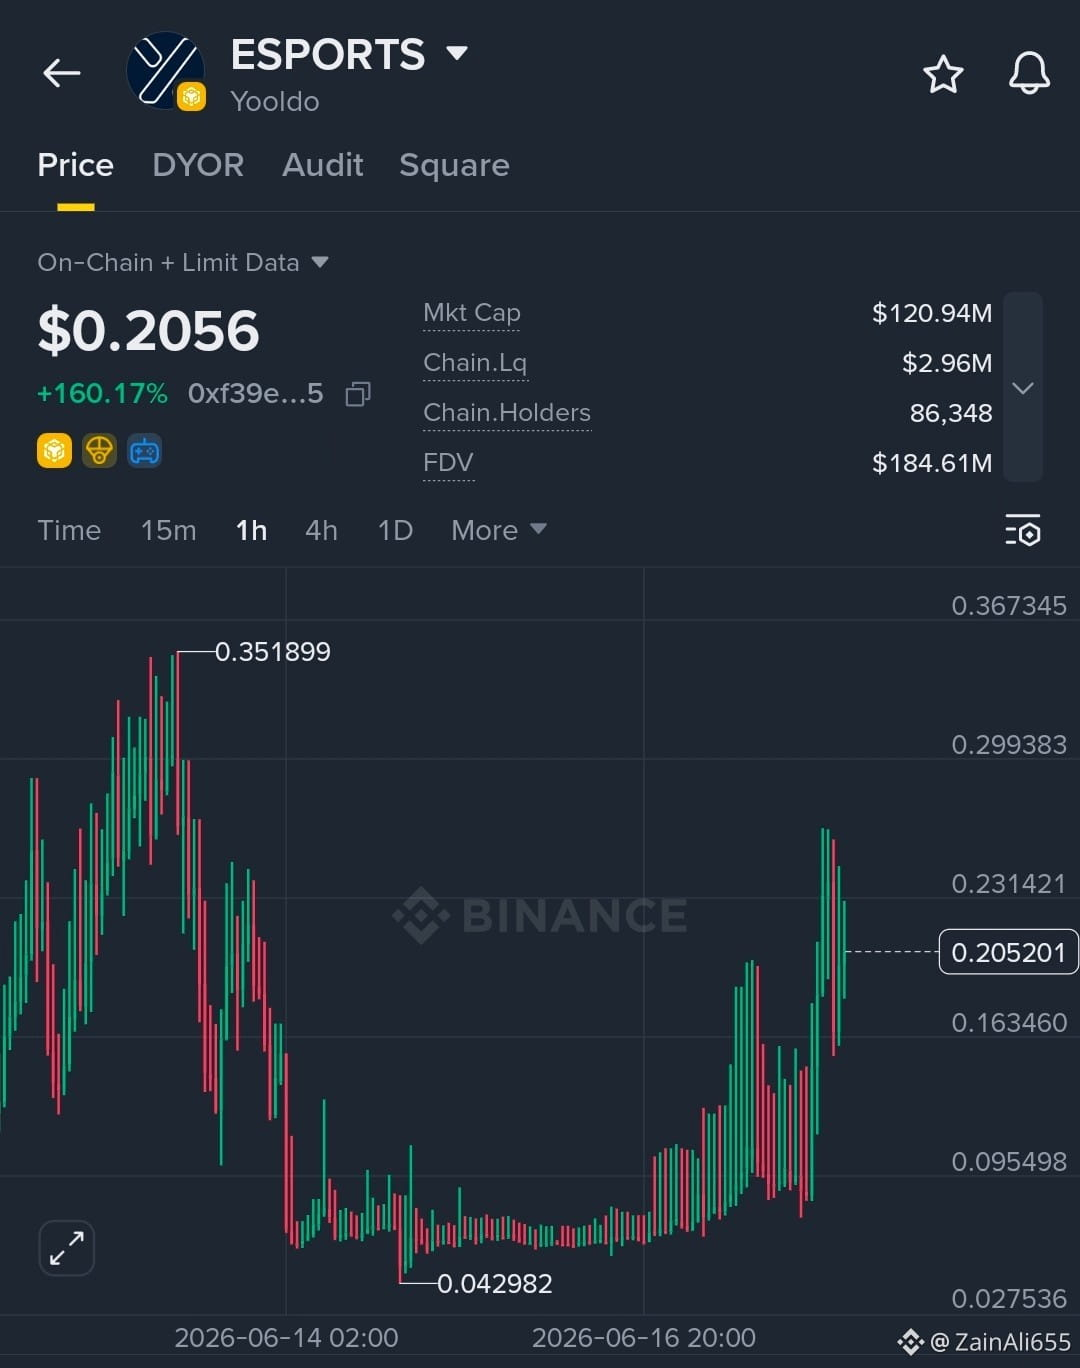Tap the $184.61M FDV value

[932, 463]
